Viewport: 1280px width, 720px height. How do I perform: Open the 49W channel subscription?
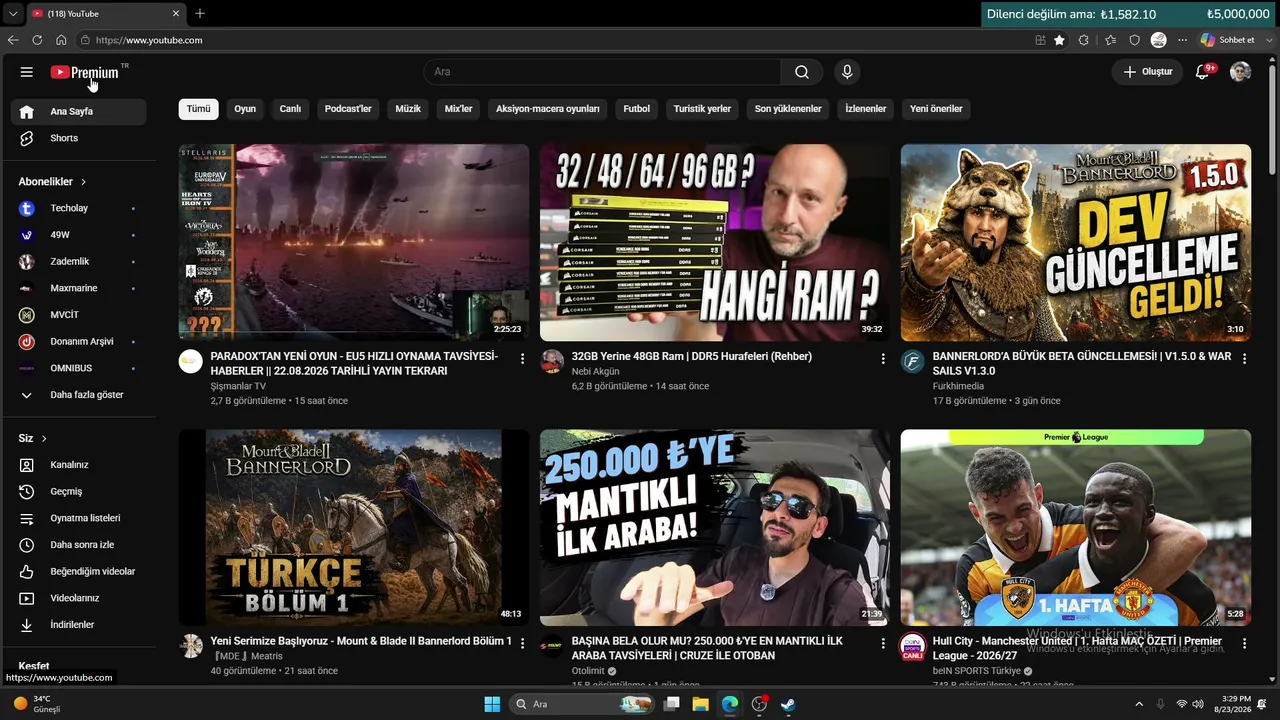click(x=79, y=235)
